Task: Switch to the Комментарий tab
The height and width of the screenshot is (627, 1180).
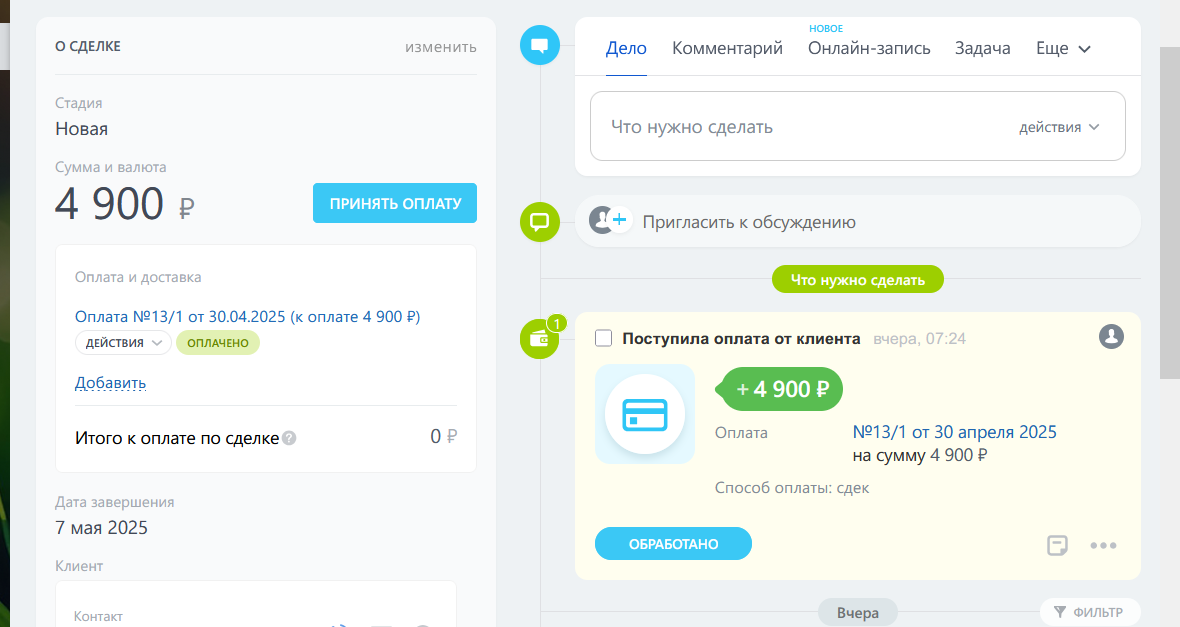Action: [727, 49]
